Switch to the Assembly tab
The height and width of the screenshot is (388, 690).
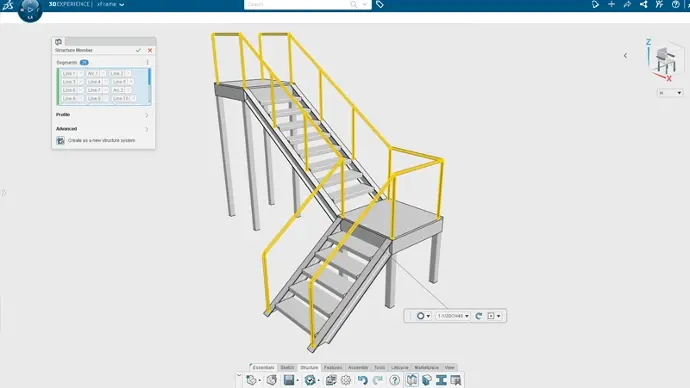358,367
